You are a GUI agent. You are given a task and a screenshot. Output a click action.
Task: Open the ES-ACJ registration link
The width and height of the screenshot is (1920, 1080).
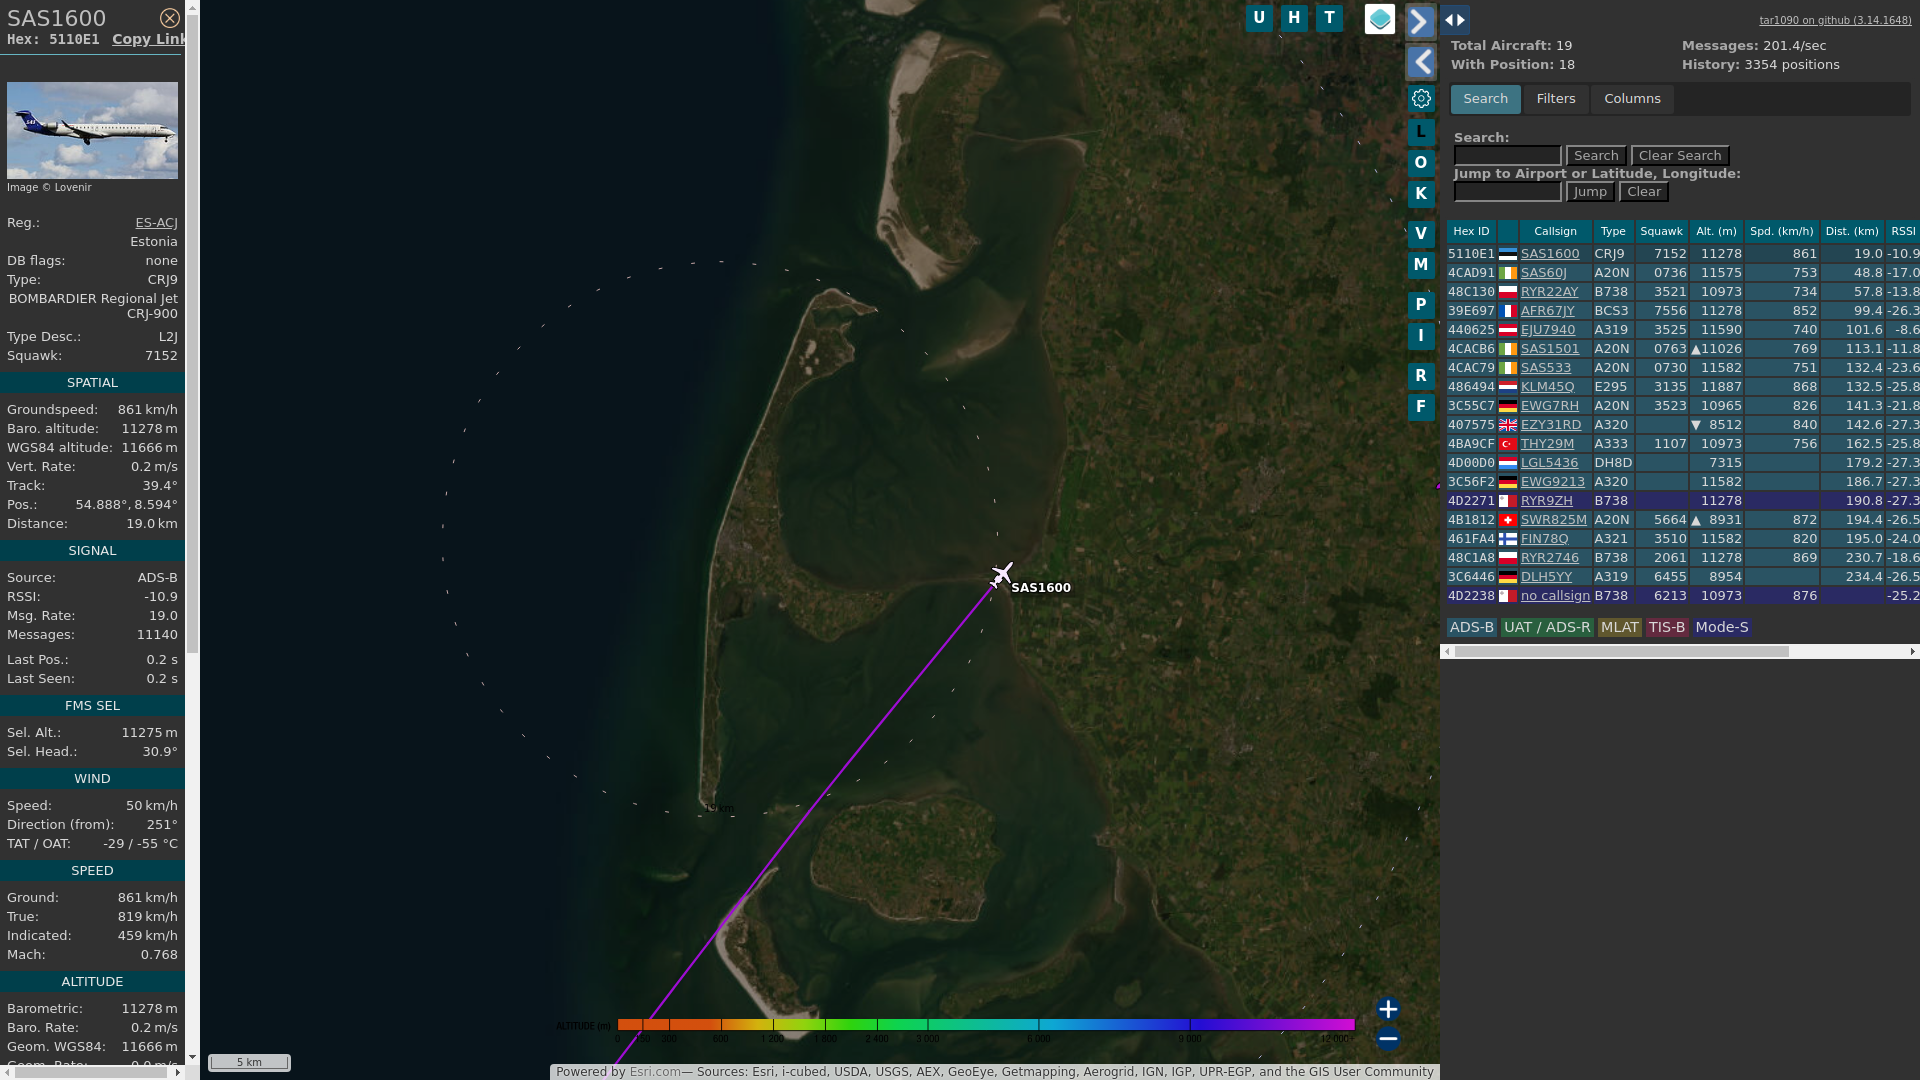pyautogui.click(x=156, y=223)
